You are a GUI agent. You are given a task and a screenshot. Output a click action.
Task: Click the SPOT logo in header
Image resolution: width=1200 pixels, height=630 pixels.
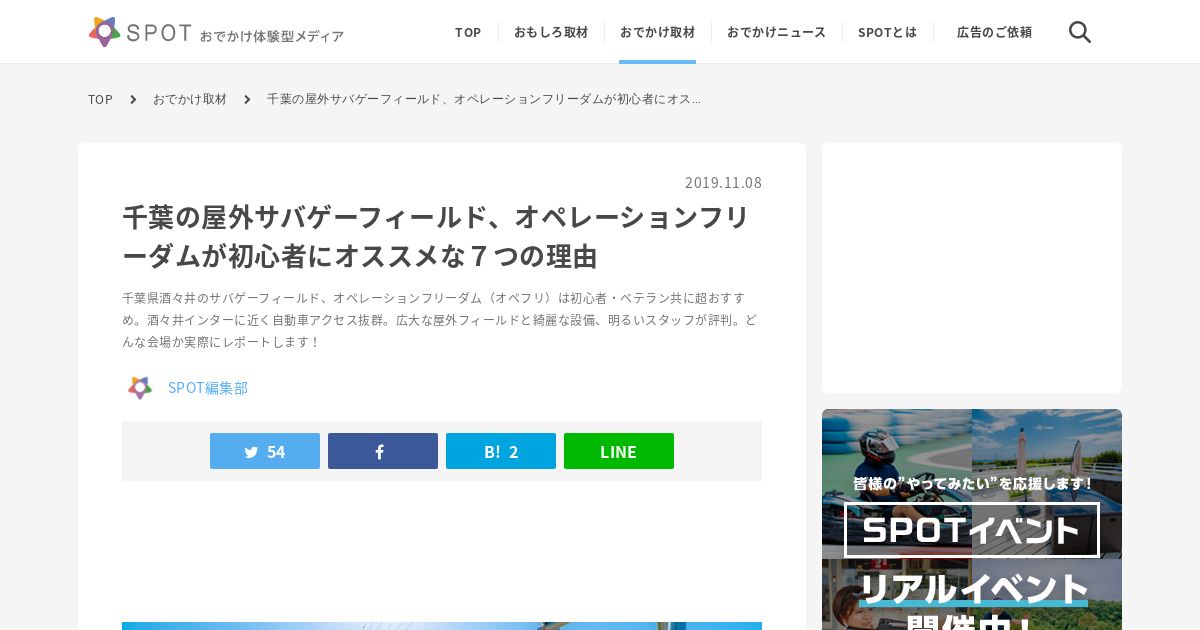click(216, 32)
